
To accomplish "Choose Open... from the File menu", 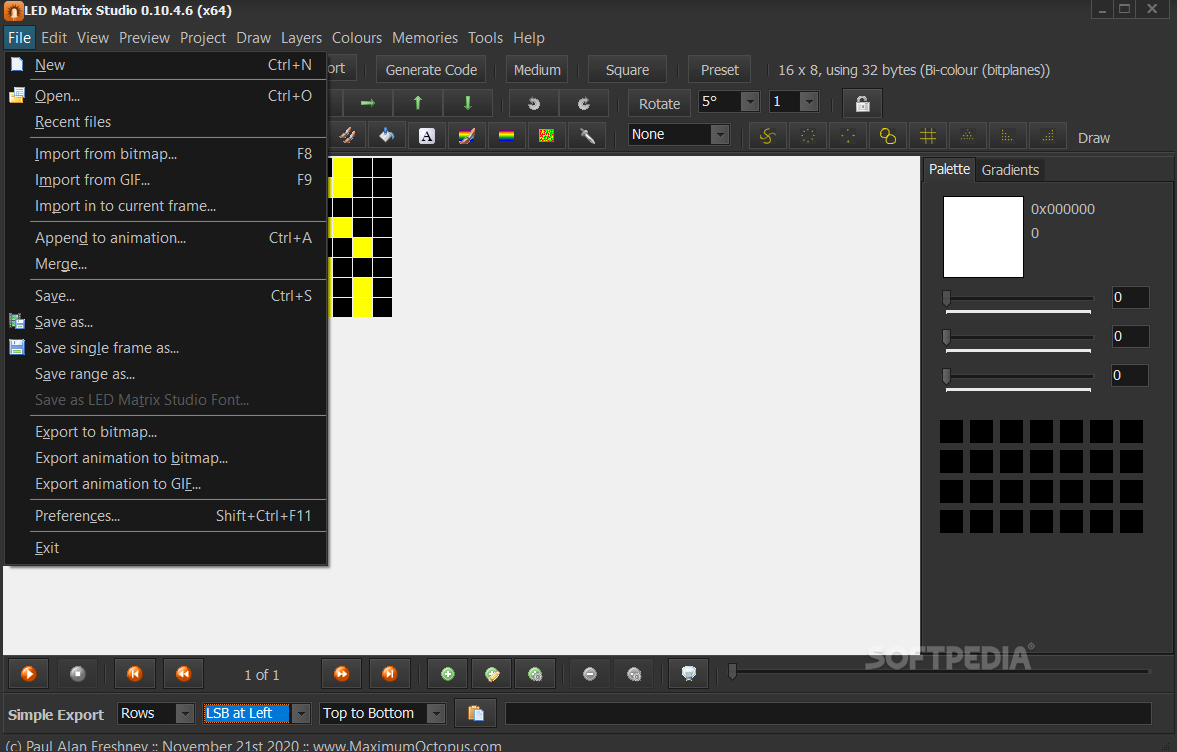I will 165,95.
